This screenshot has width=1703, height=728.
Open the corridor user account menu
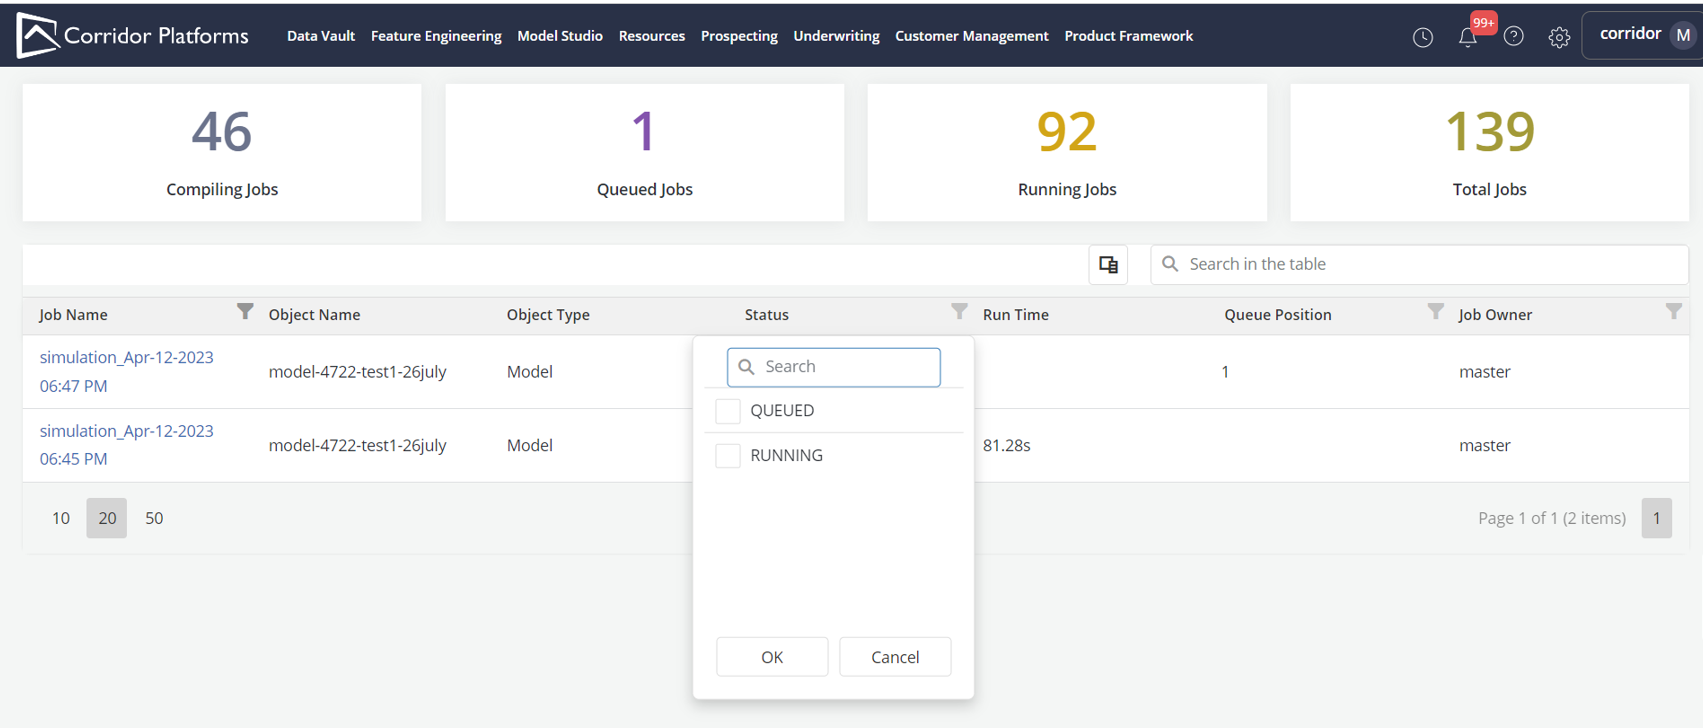point(1643,35)
